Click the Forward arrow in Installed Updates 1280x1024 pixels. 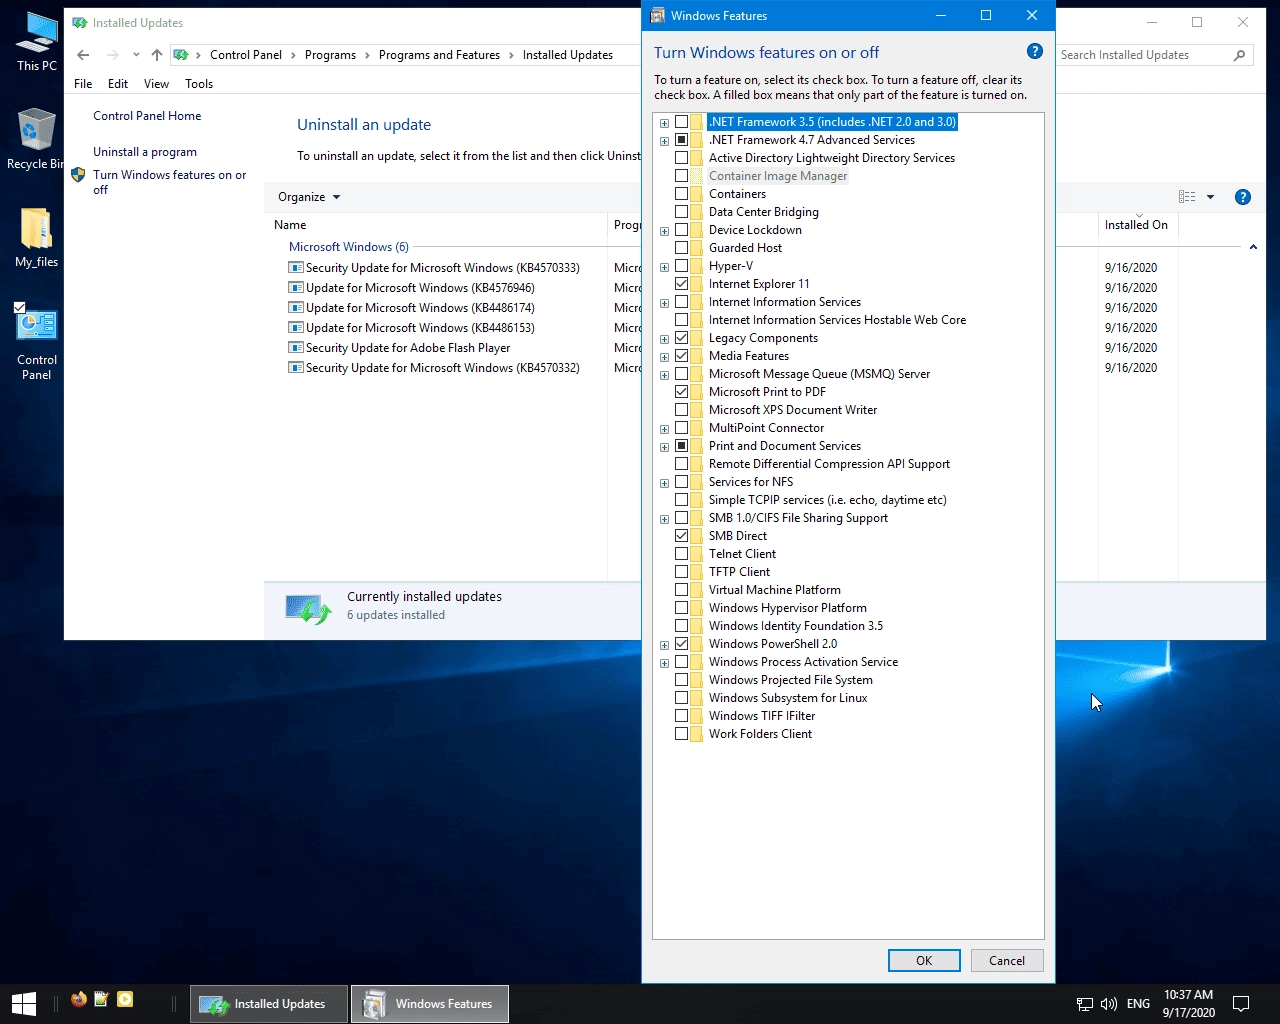pyautogui.click(x=112, y=55)
